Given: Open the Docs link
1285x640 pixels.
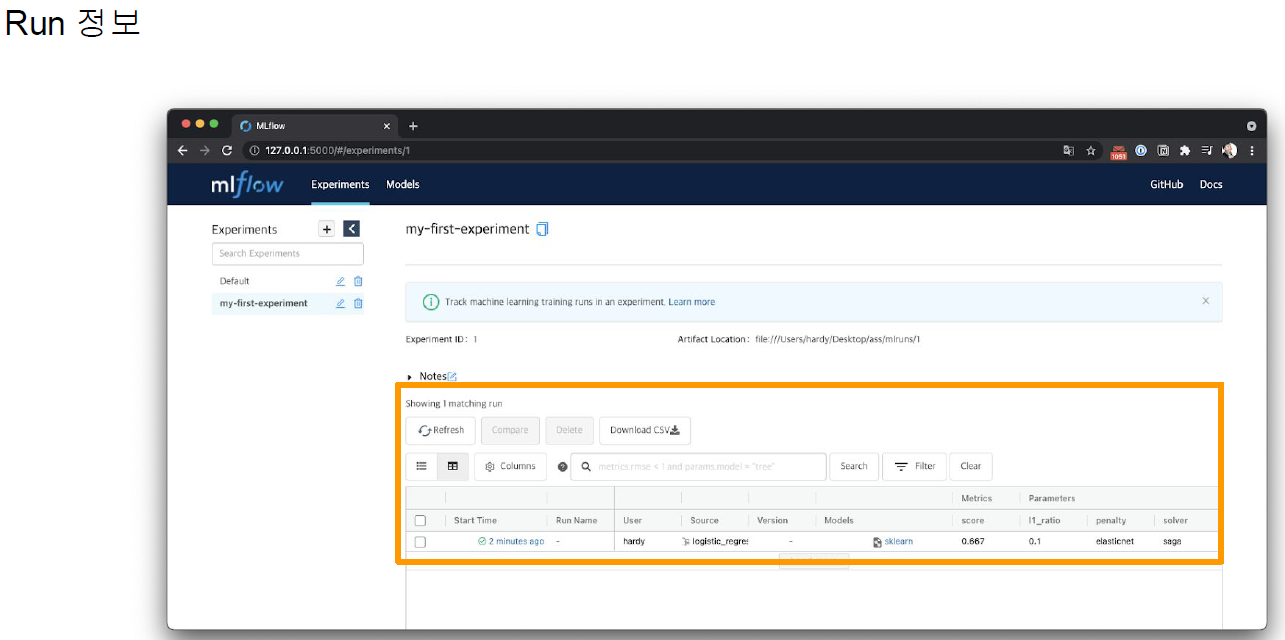Looking at the screenshot, I should [1211, 184].
